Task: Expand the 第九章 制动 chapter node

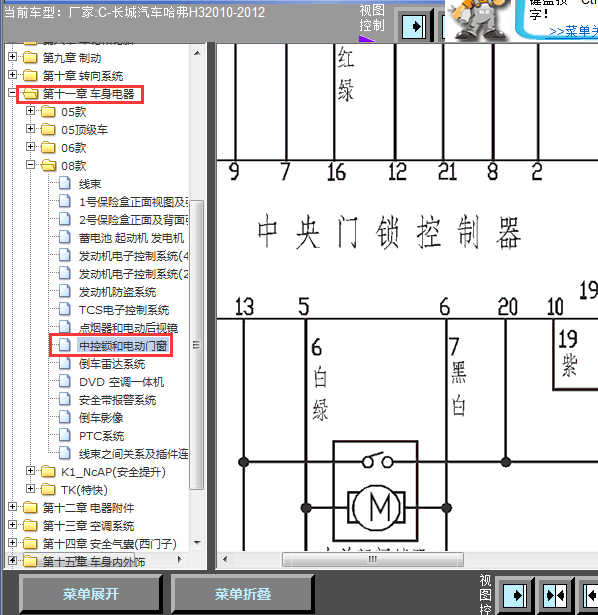Action: 13,56
